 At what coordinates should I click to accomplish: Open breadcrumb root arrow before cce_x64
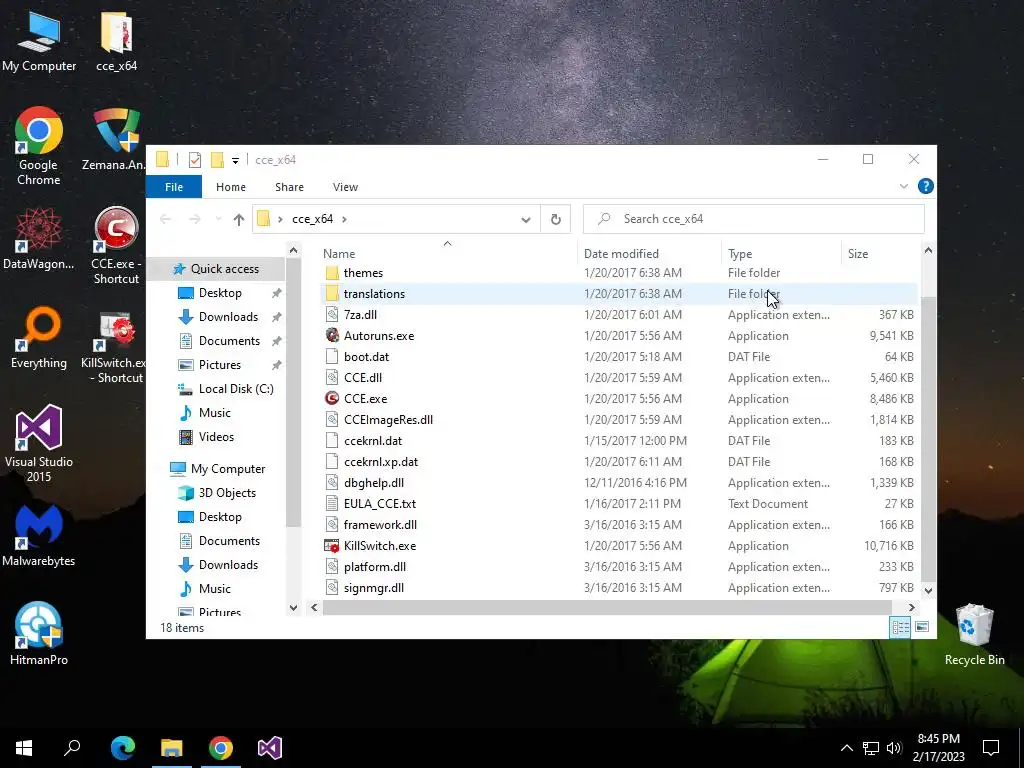pyautogui.click(x=280, y=219)
